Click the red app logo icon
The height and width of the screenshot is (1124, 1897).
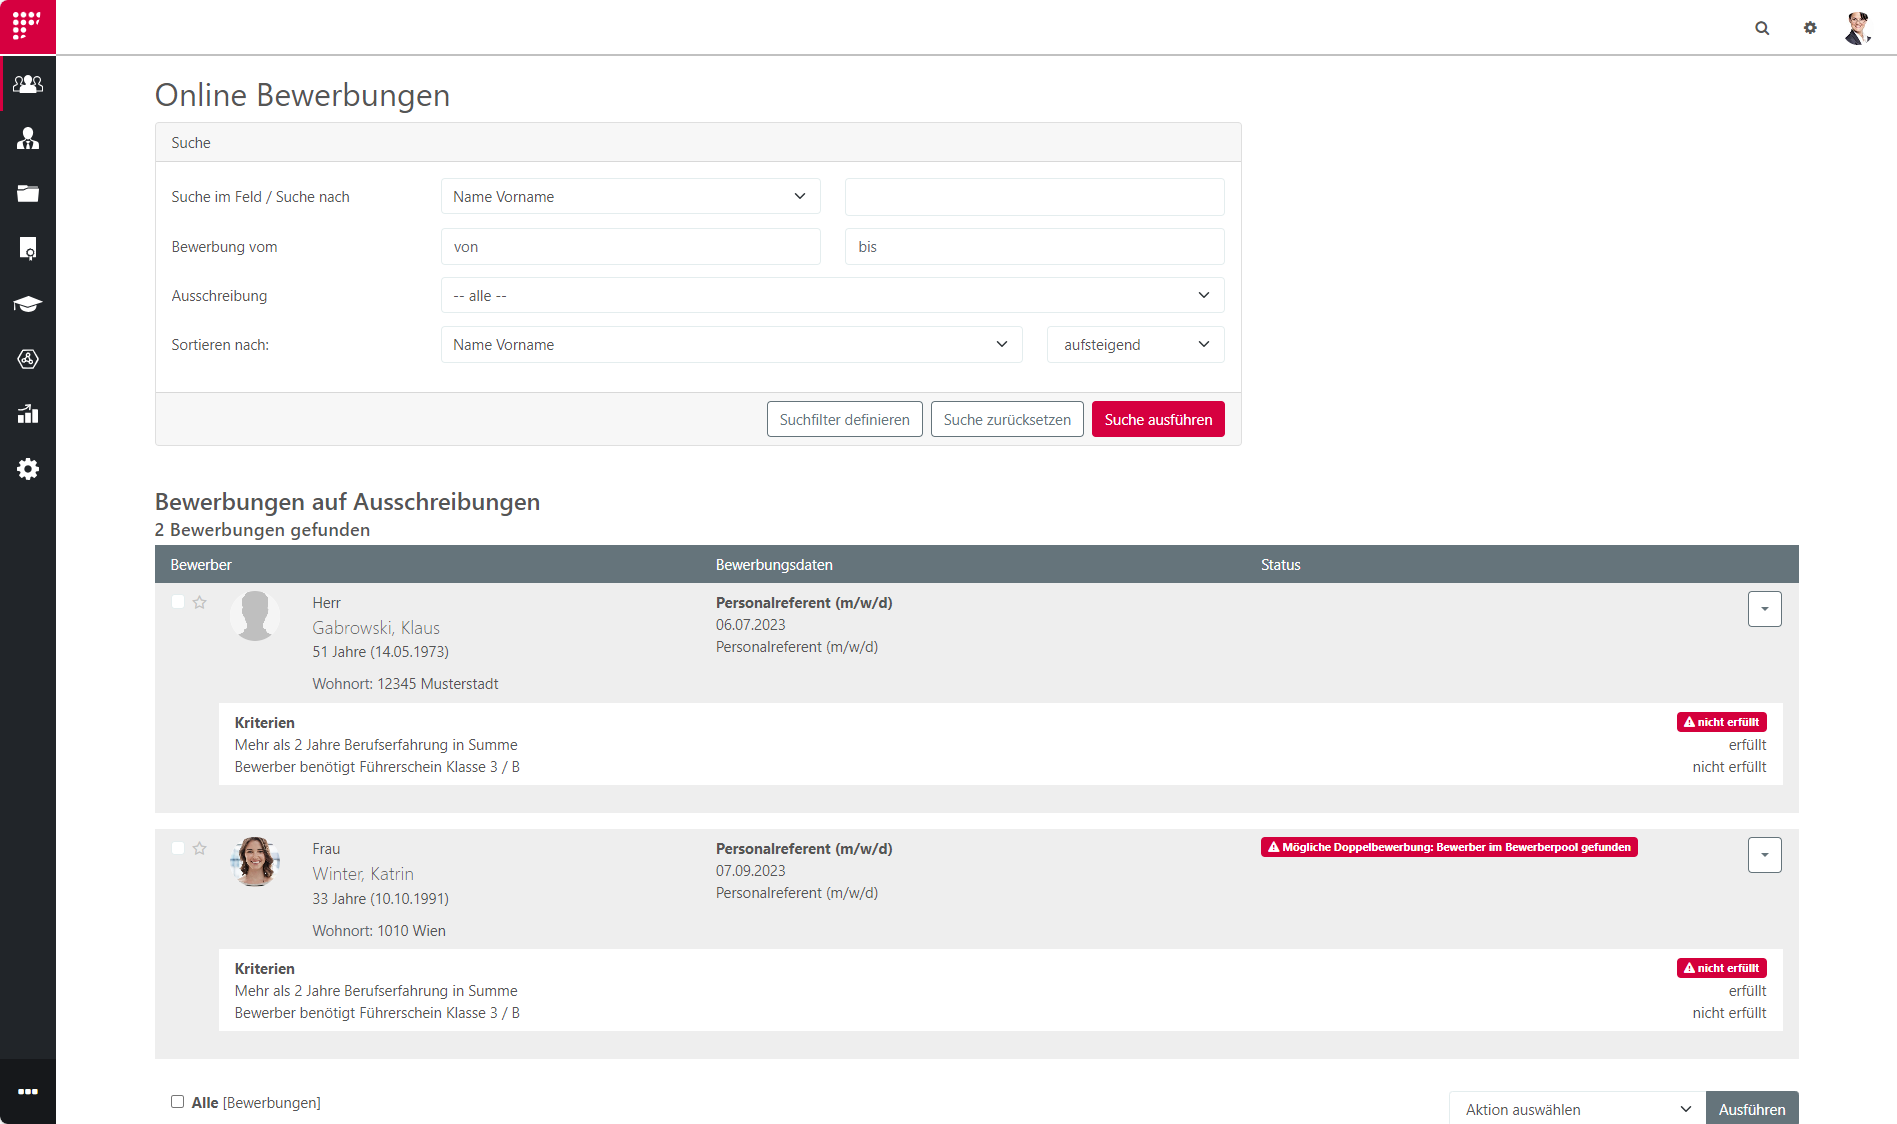(28, 27)
